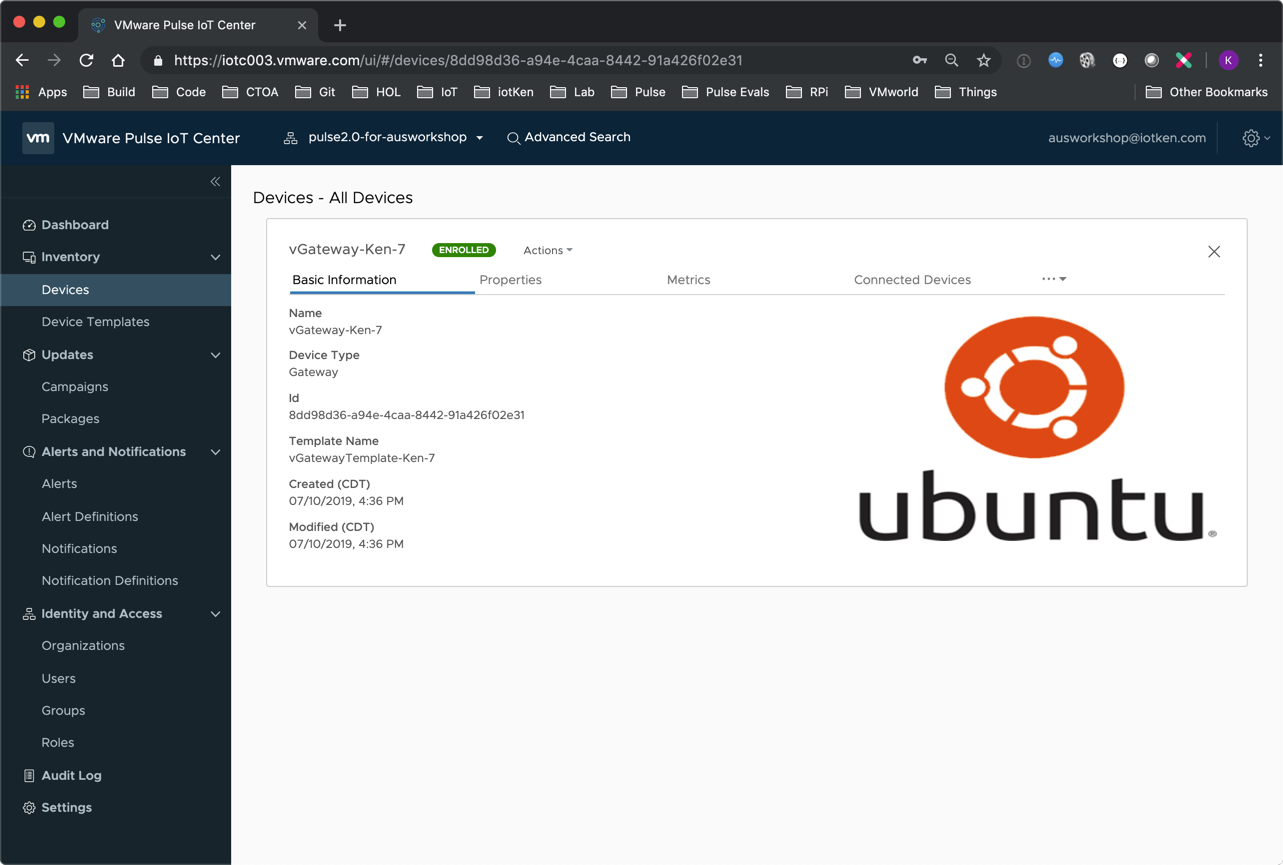Bookmark this page using the star icon
The width and height of the screenshot is (1283, 865).
(983, 60)
